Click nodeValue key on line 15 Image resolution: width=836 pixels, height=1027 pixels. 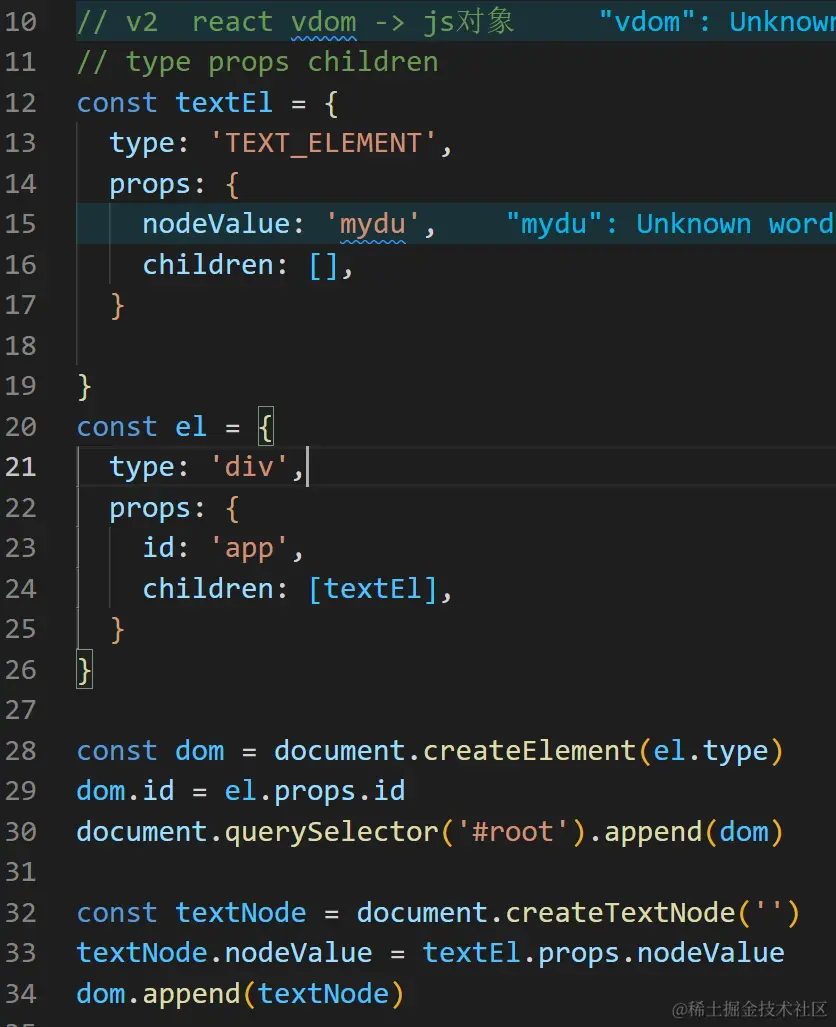(216, 224)
